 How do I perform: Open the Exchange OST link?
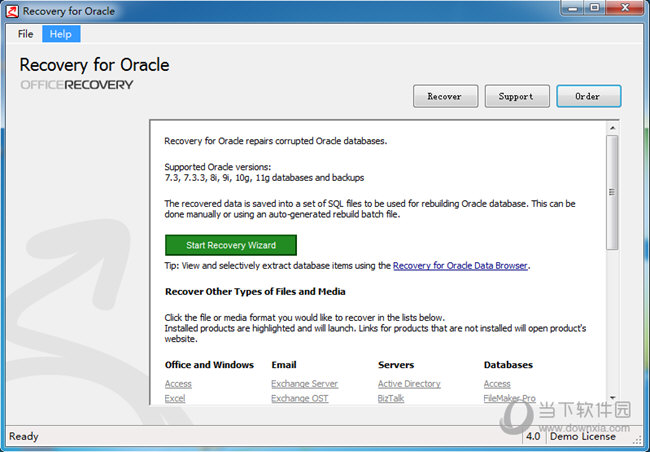point(299,399)
